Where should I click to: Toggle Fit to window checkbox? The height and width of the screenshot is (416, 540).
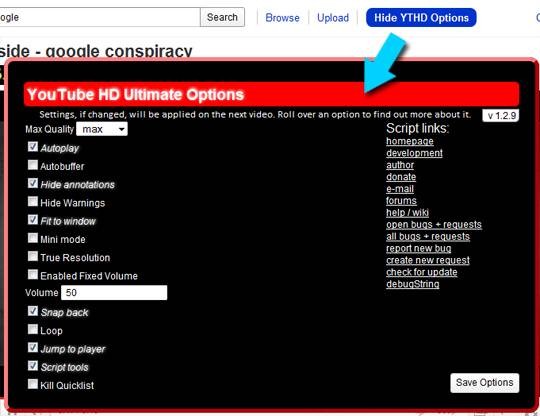tap(33, 220)
